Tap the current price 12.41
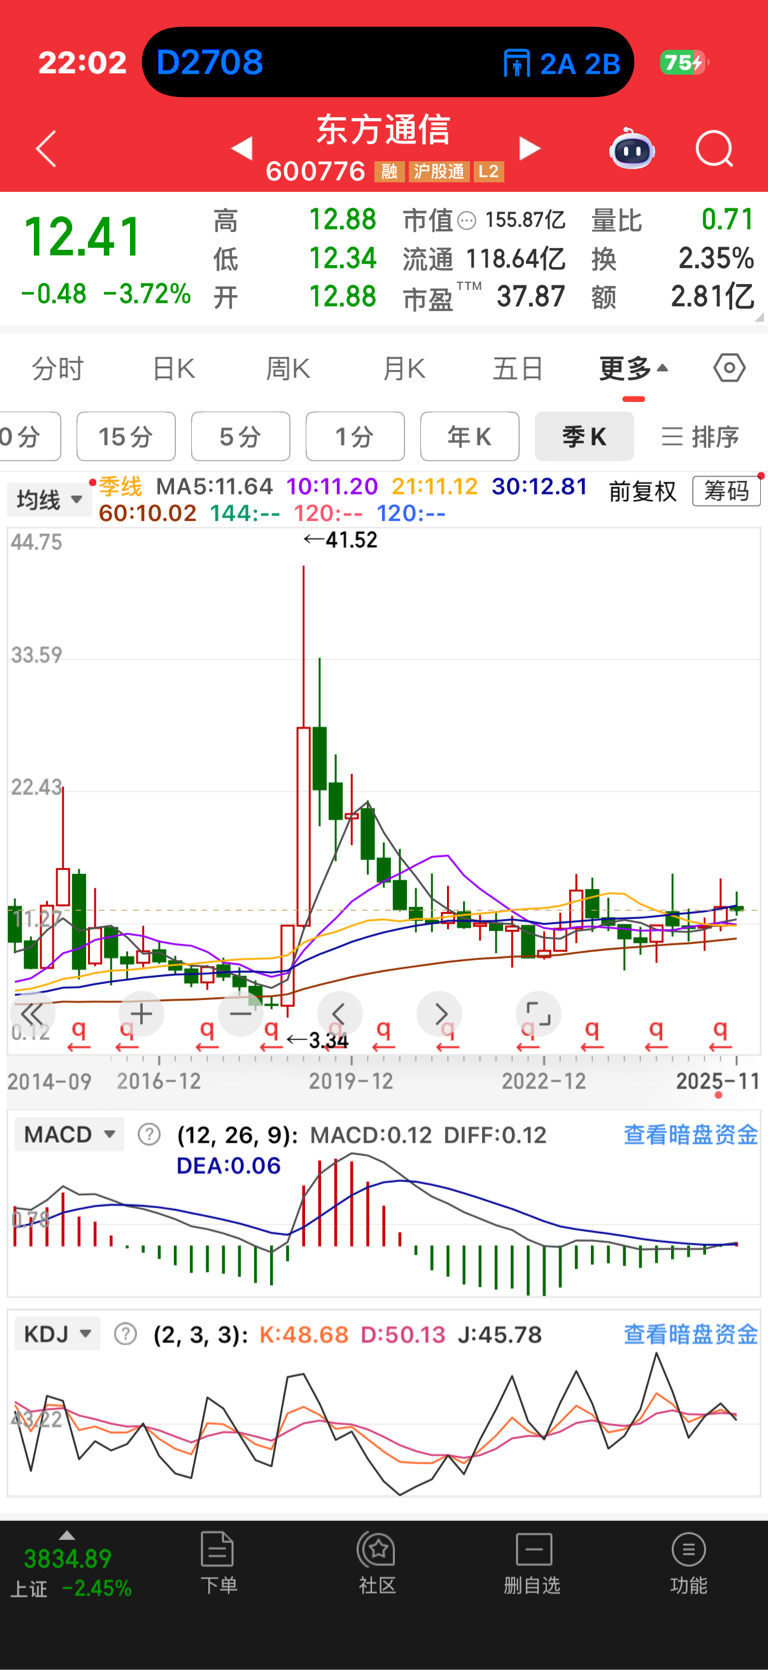 coord(83,238)
